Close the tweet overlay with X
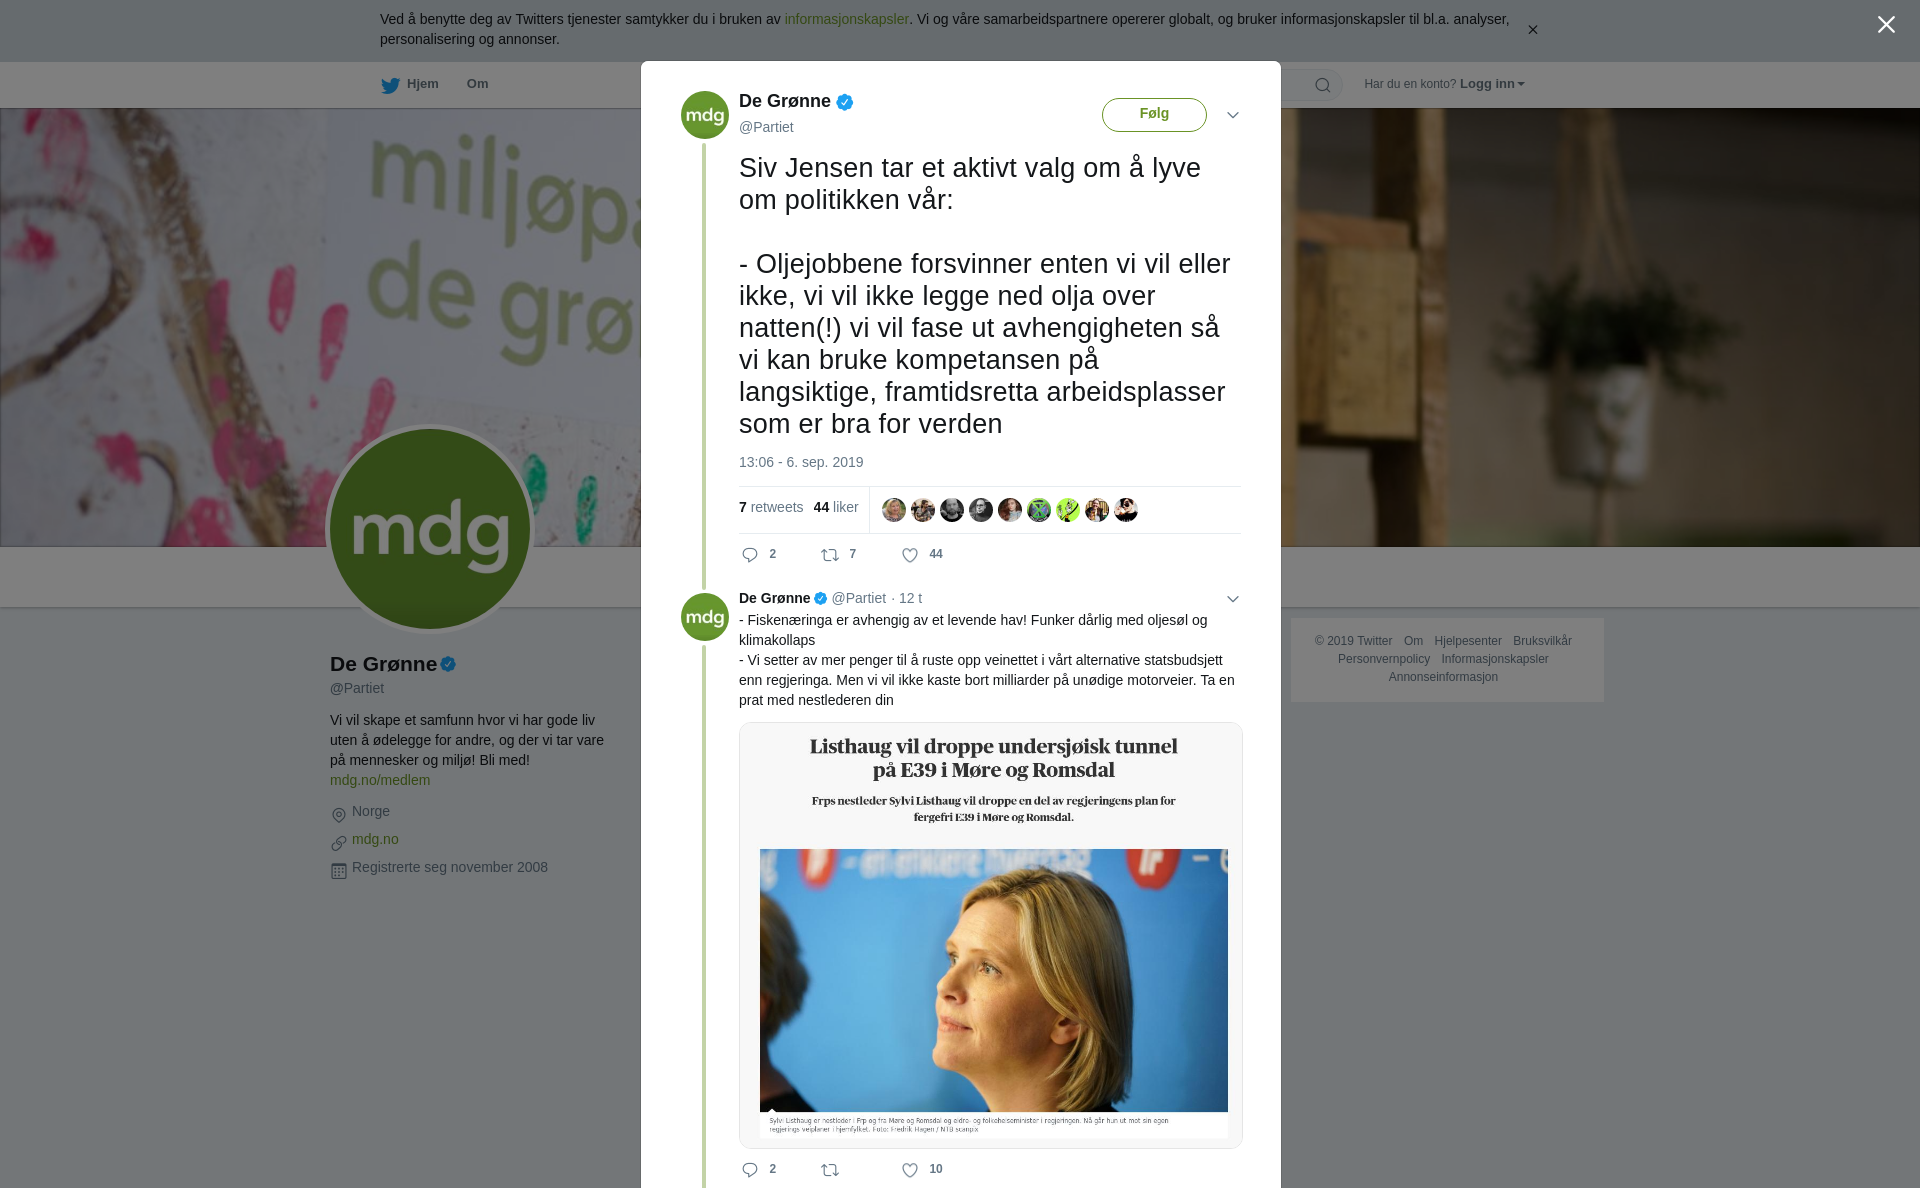 pos(1886,25)
